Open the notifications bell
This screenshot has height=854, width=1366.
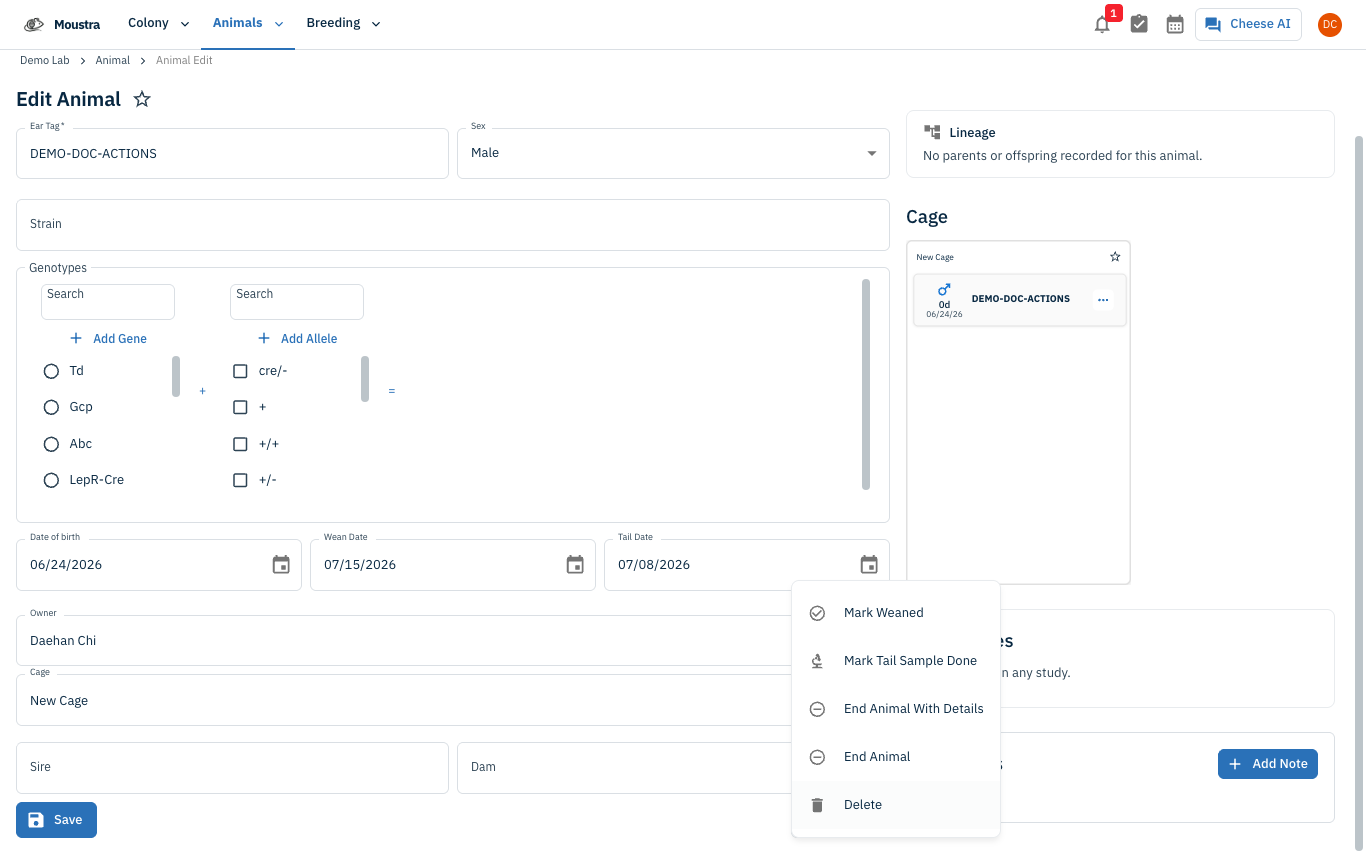pyautogui.click(x=1102, y=24)
